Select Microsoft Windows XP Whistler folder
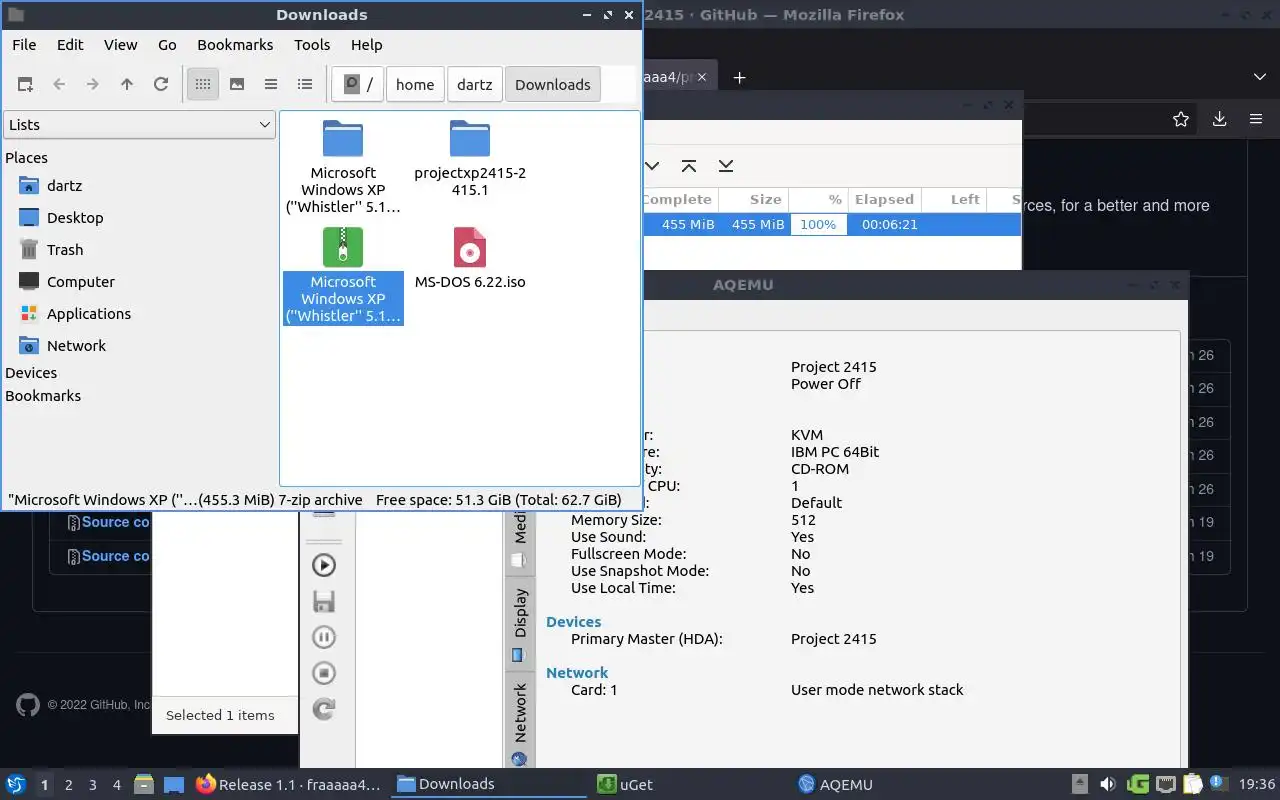1280x800 pixels. 343,166
